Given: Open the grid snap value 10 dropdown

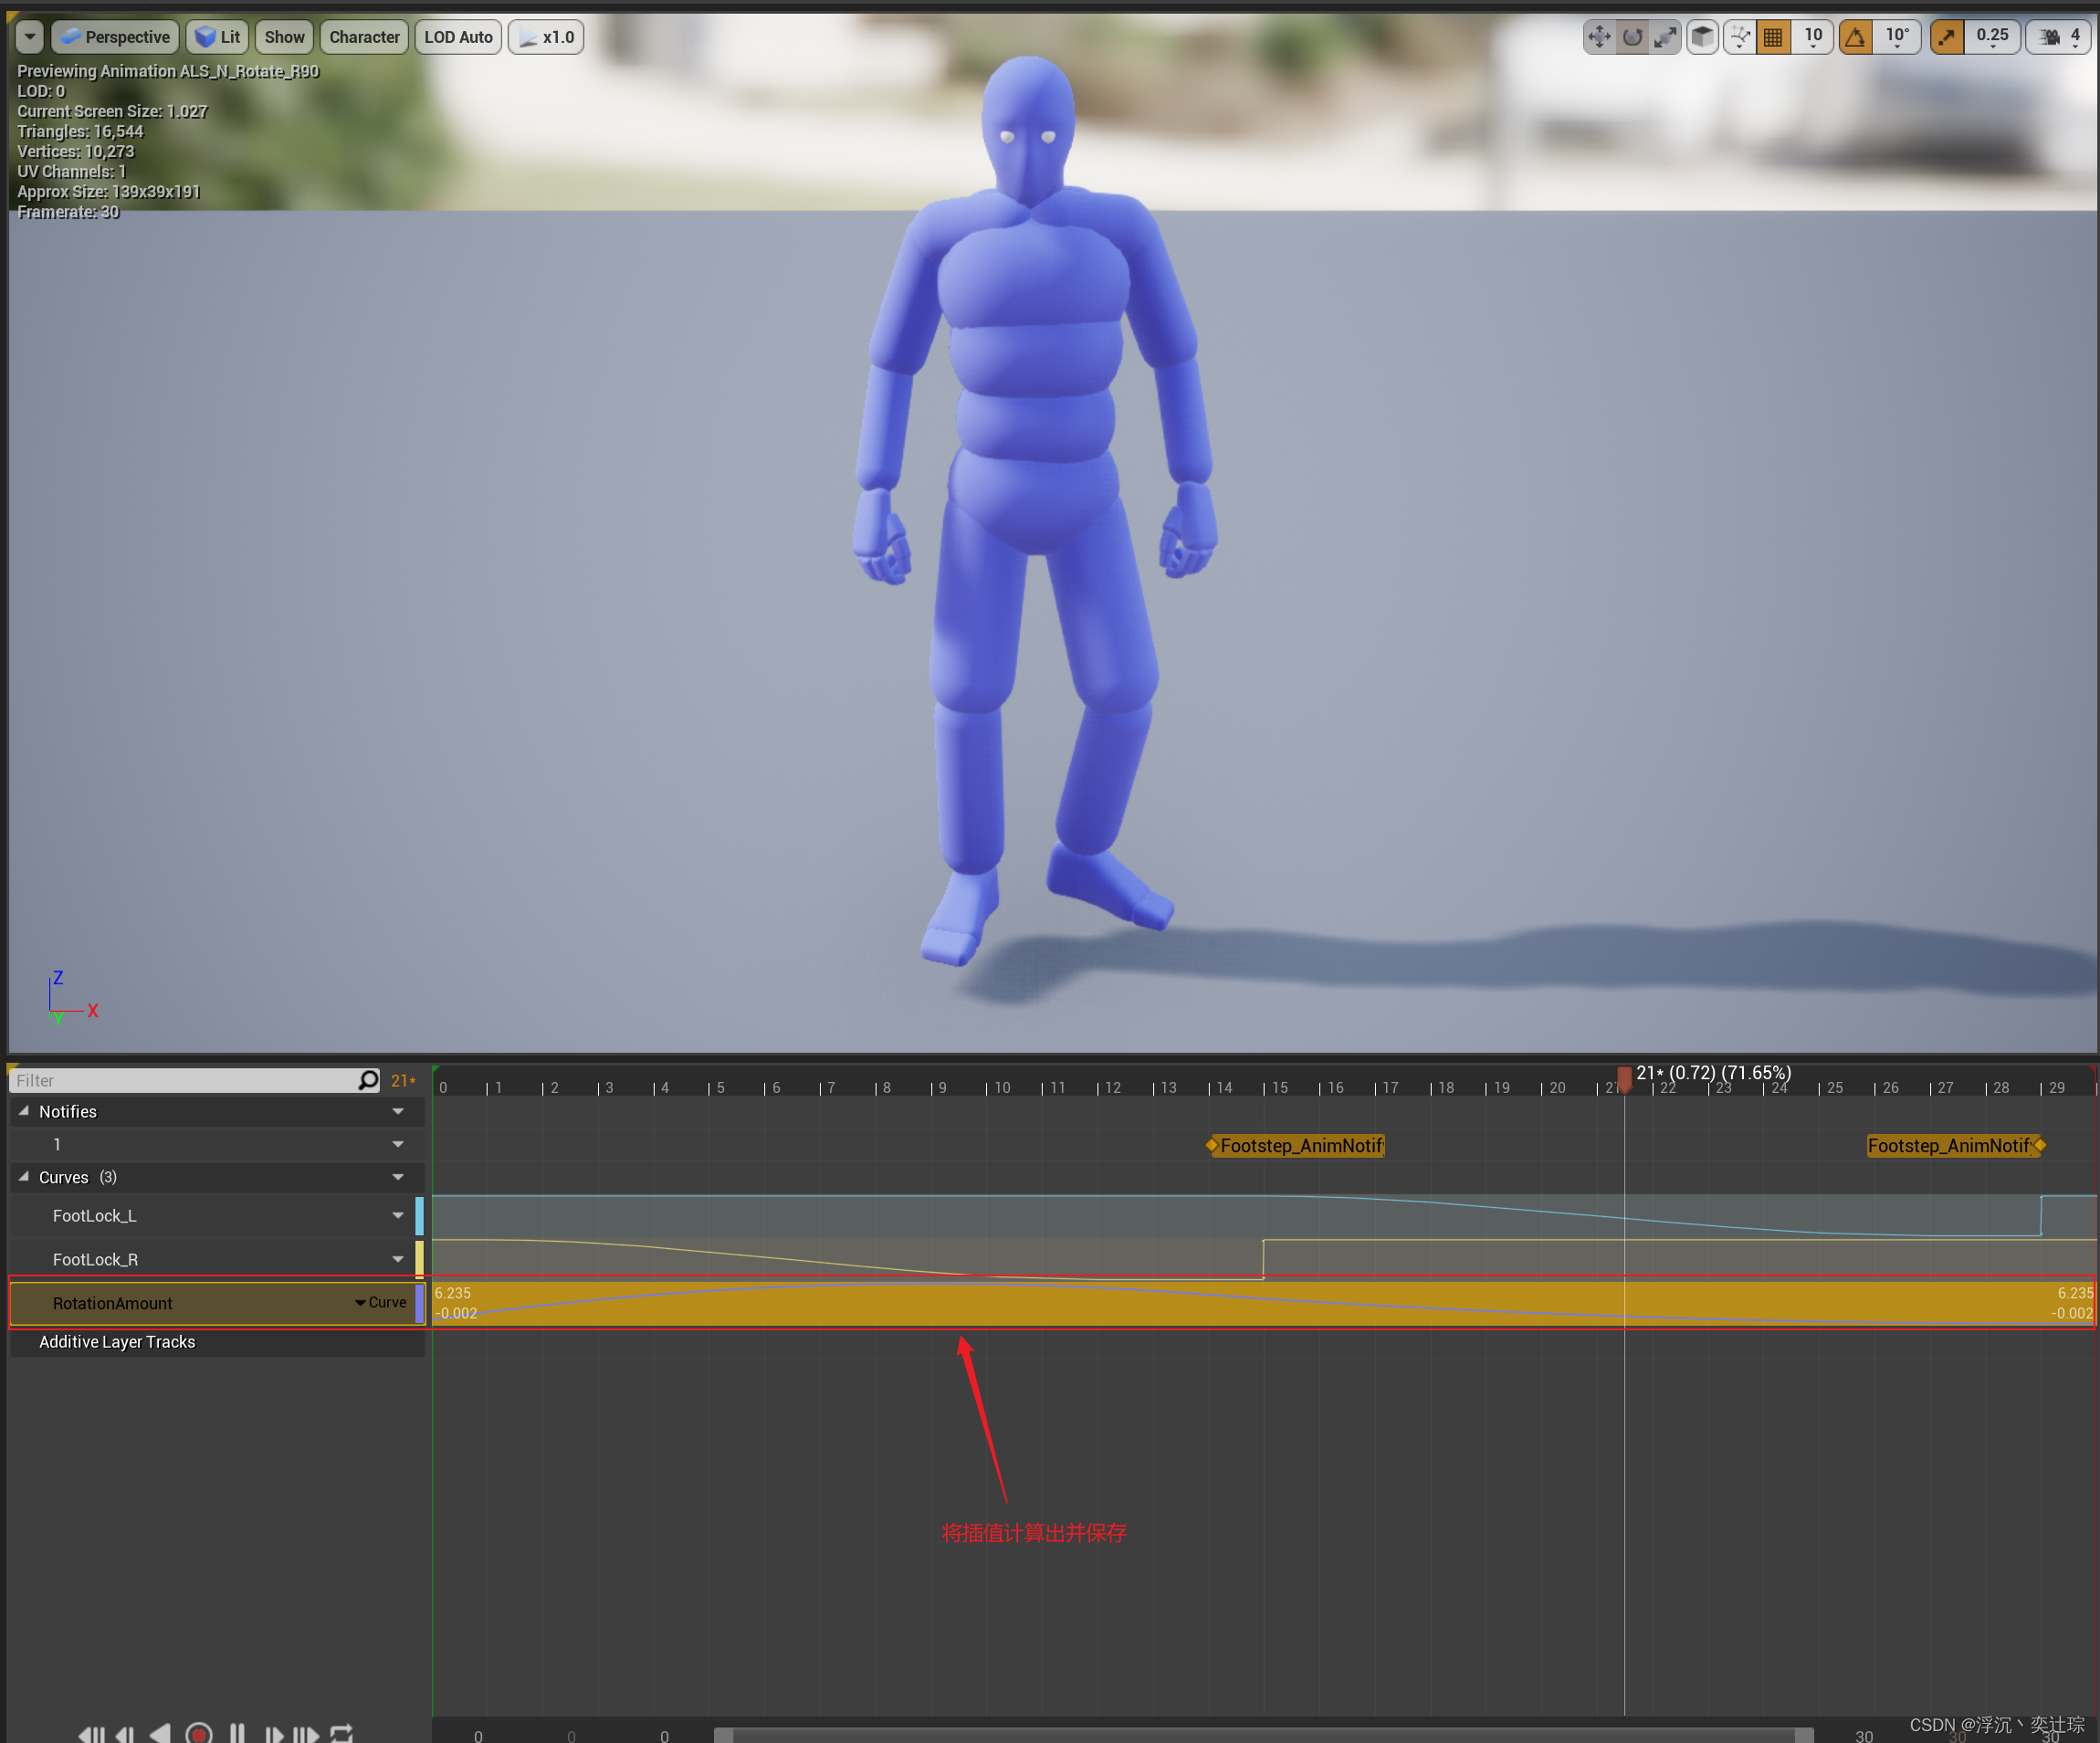Looking at the screenshot, I should pyautogui.click(x=1813, y=37).
